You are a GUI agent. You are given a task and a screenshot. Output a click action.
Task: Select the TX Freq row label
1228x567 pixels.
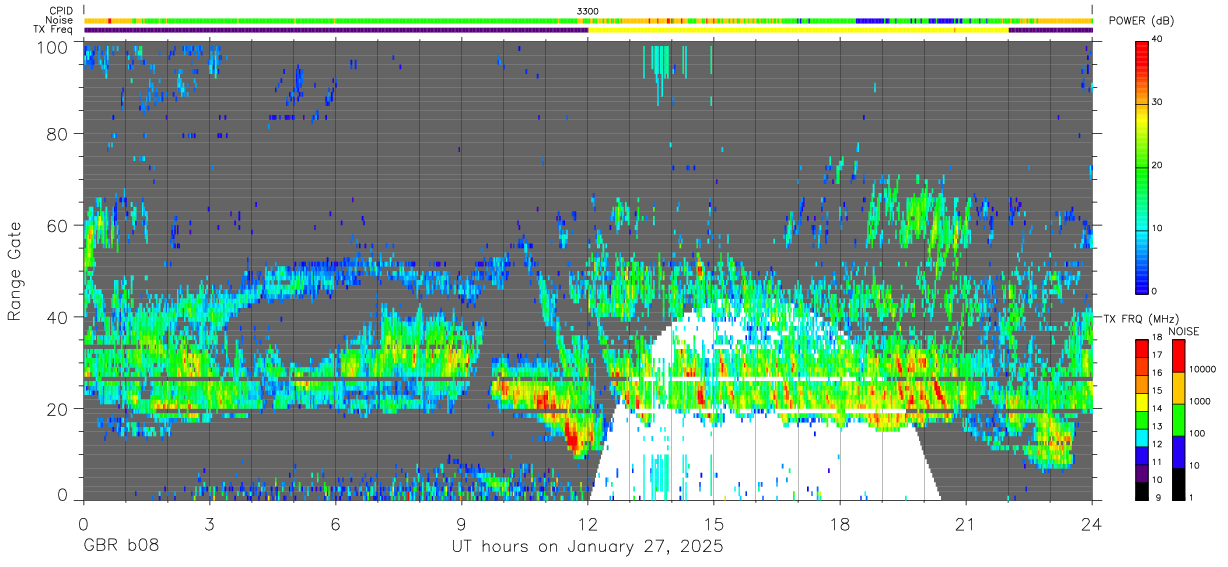click(x=54, y=30)
